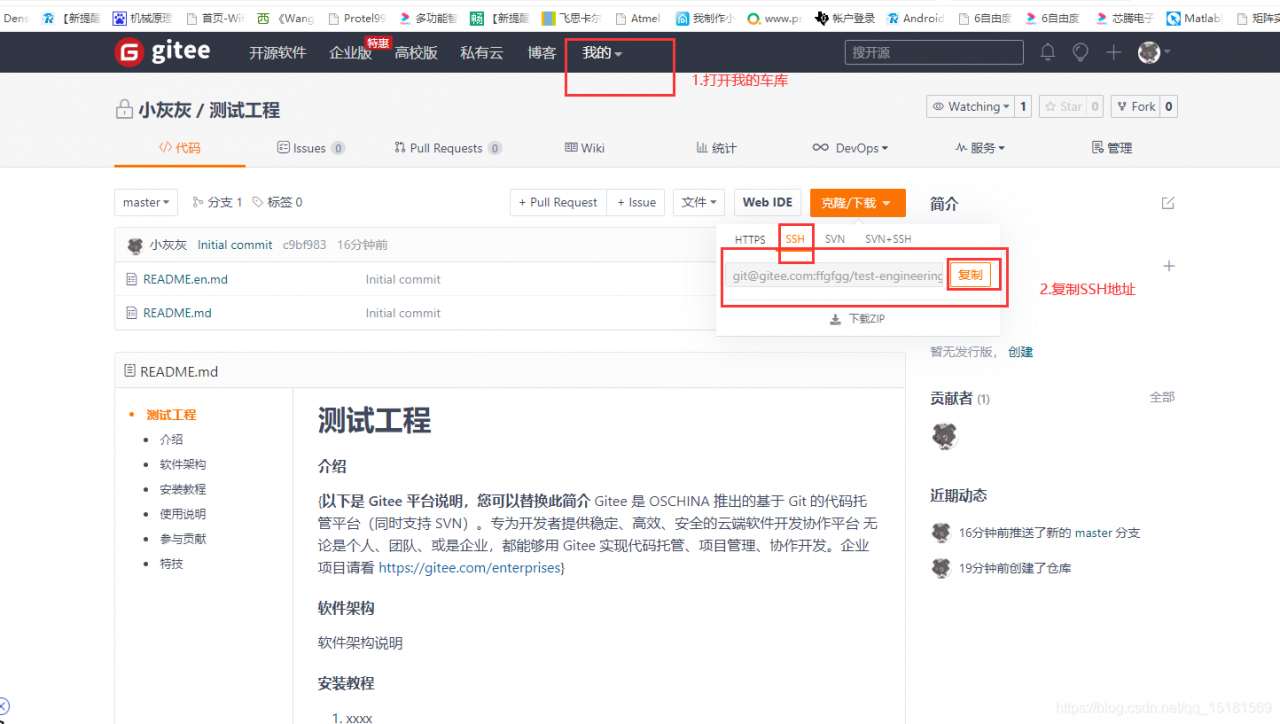1280x724 pixels.
Task: Jump to 使用说明 in README outline
Action: click(x=183, y=514)
